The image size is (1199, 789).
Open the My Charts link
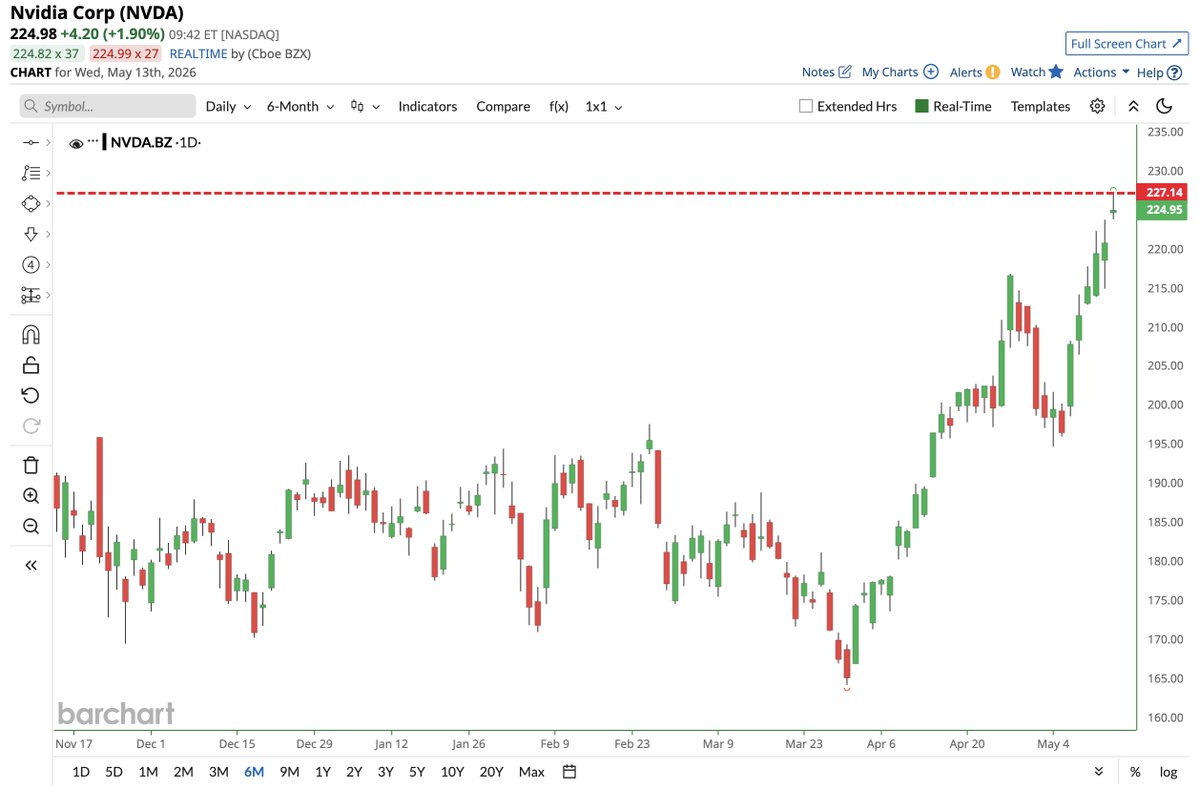click(x=890, y=72)
